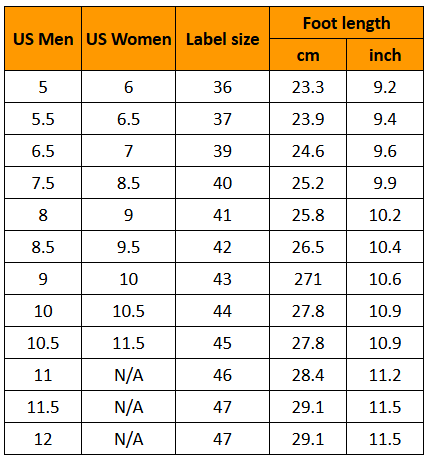Click the US Men 6.5 cell
Screen dimensions: 426x462
pos(43,151)
